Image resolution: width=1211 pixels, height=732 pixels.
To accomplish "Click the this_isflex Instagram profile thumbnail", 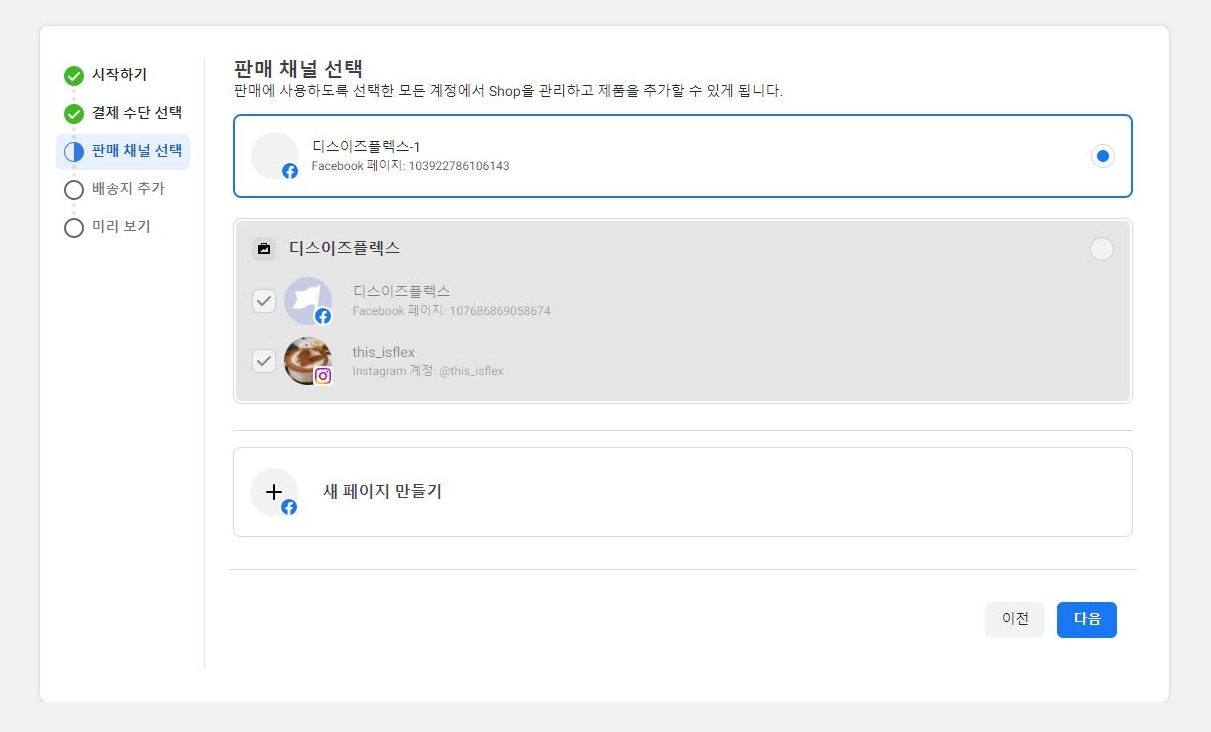I will coord(308,361).
